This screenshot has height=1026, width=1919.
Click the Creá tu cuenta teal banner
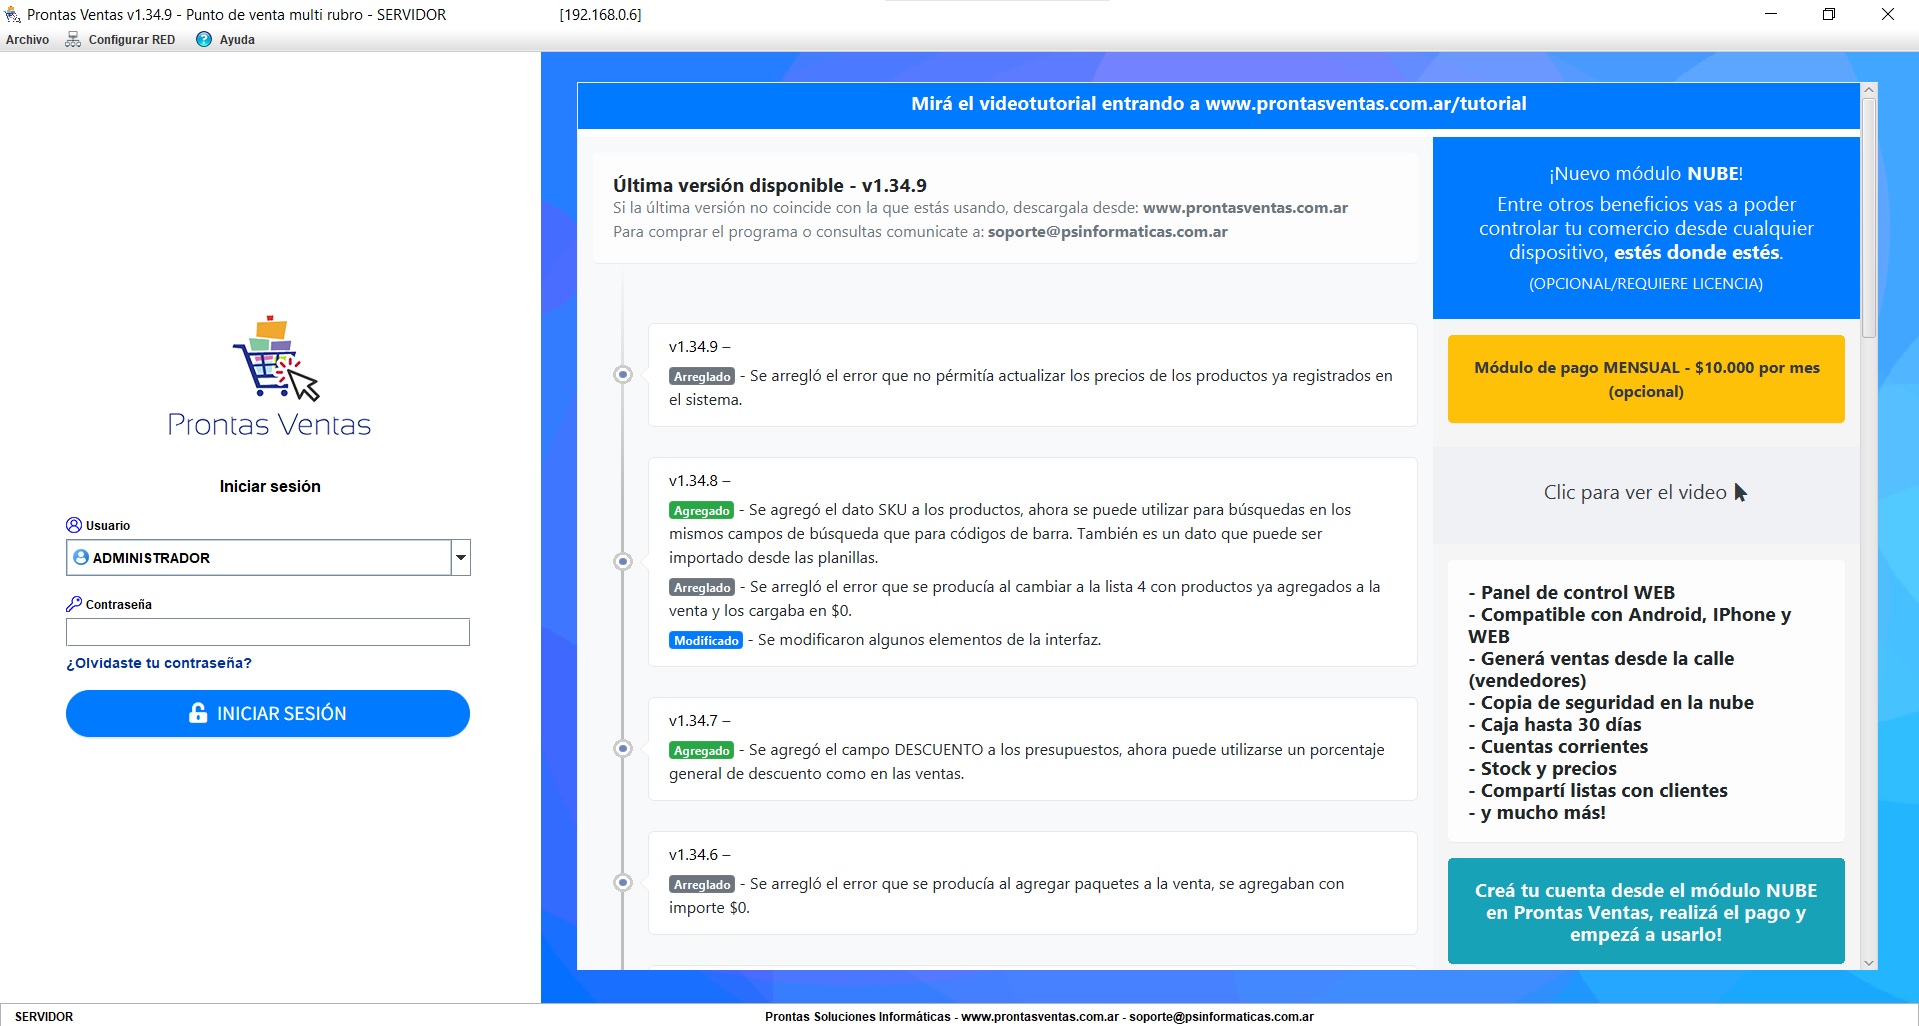pyautogui.click(x=1646, y=911)
